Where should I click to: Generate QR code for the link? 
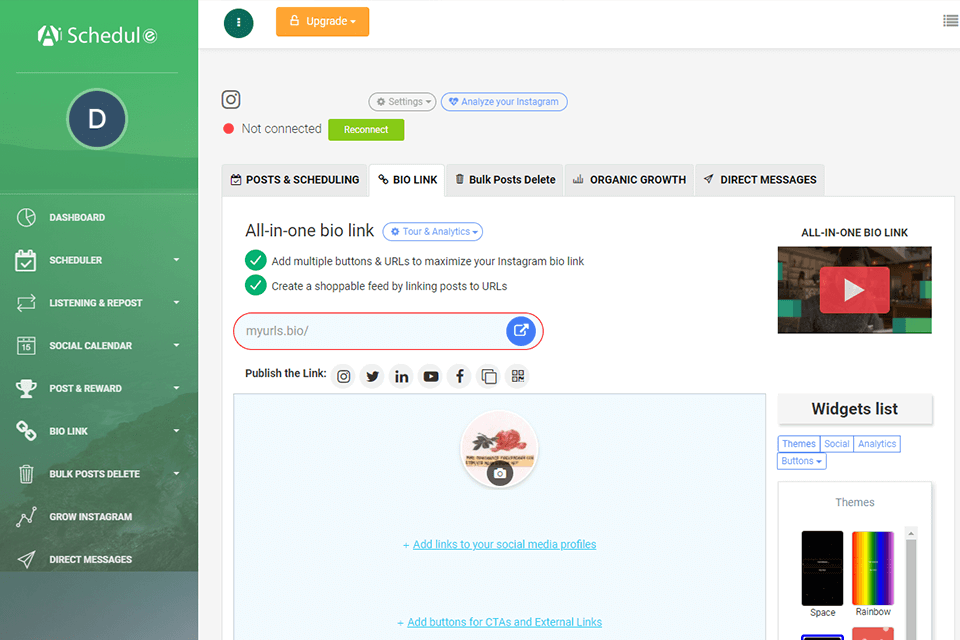(x=518, y=376)
